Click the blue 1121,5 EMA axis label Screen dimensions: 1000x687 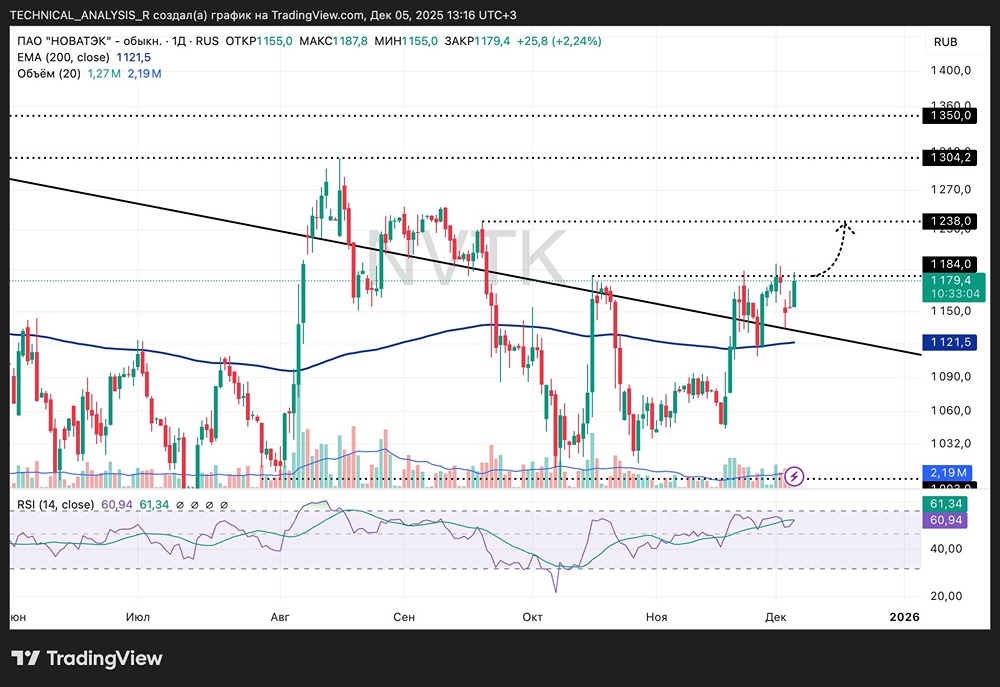click(x=950, y=343)
